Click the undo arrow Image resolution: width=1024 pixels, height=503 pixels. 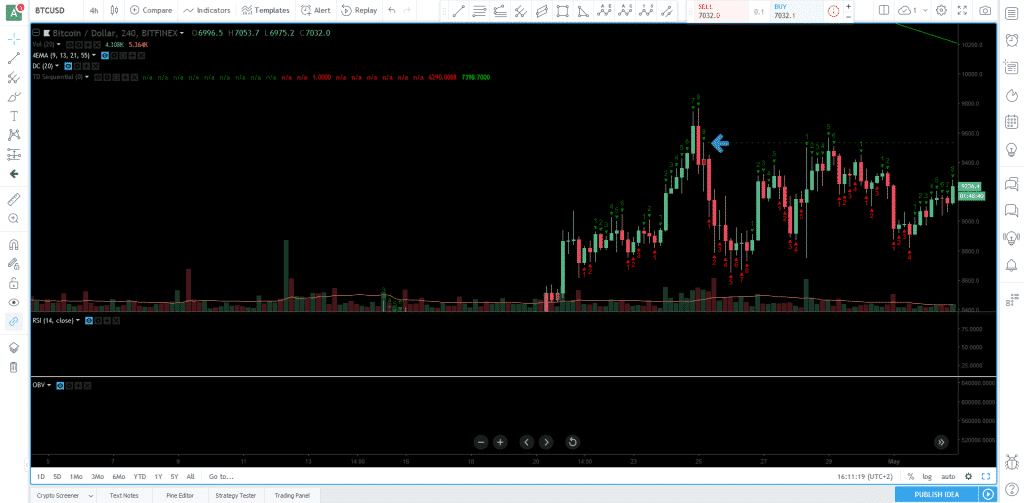pyautogui.click(x=392, y=10)
